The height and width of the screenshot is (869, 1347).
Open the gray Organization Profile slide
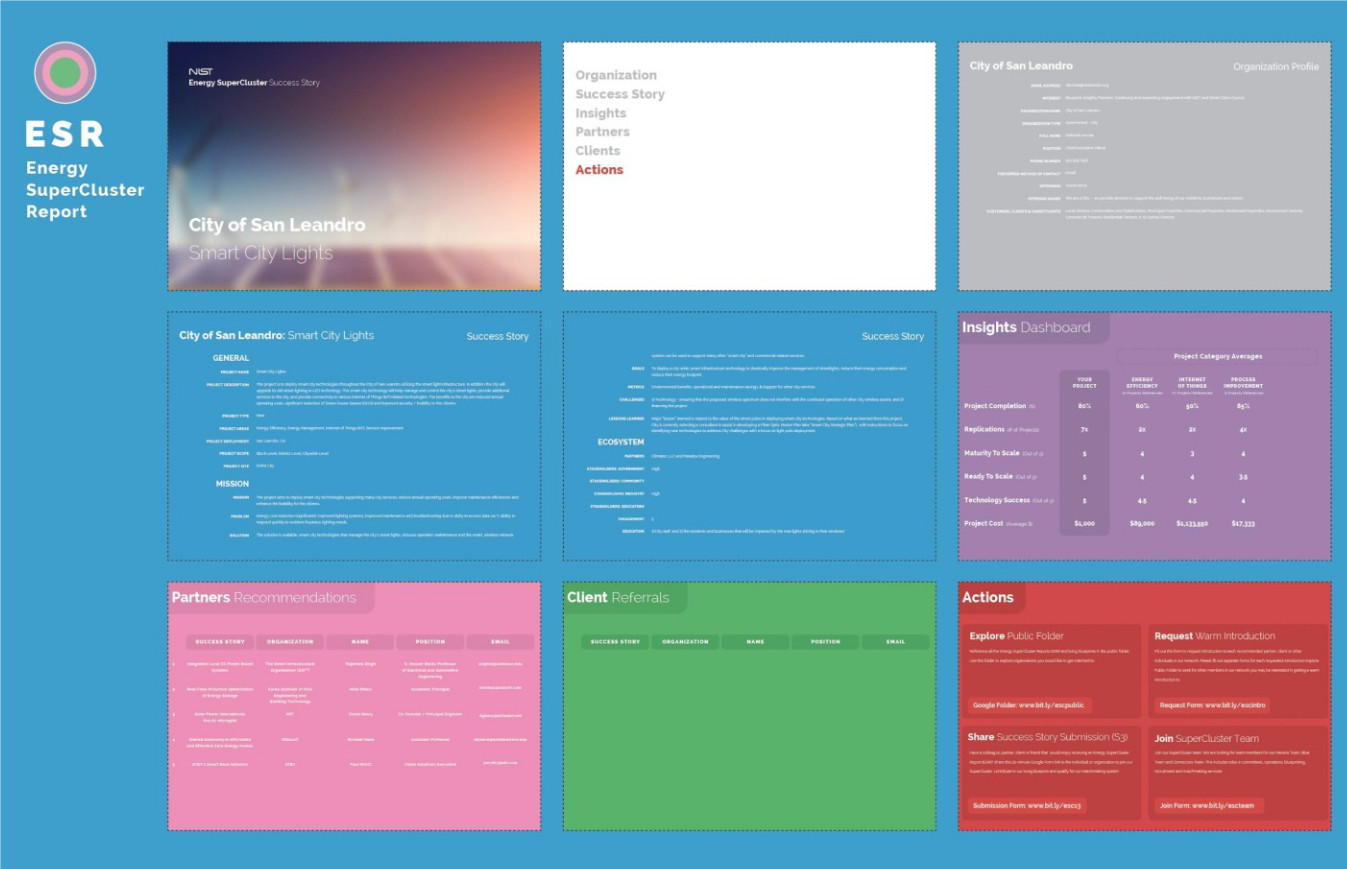[1144, 166]
